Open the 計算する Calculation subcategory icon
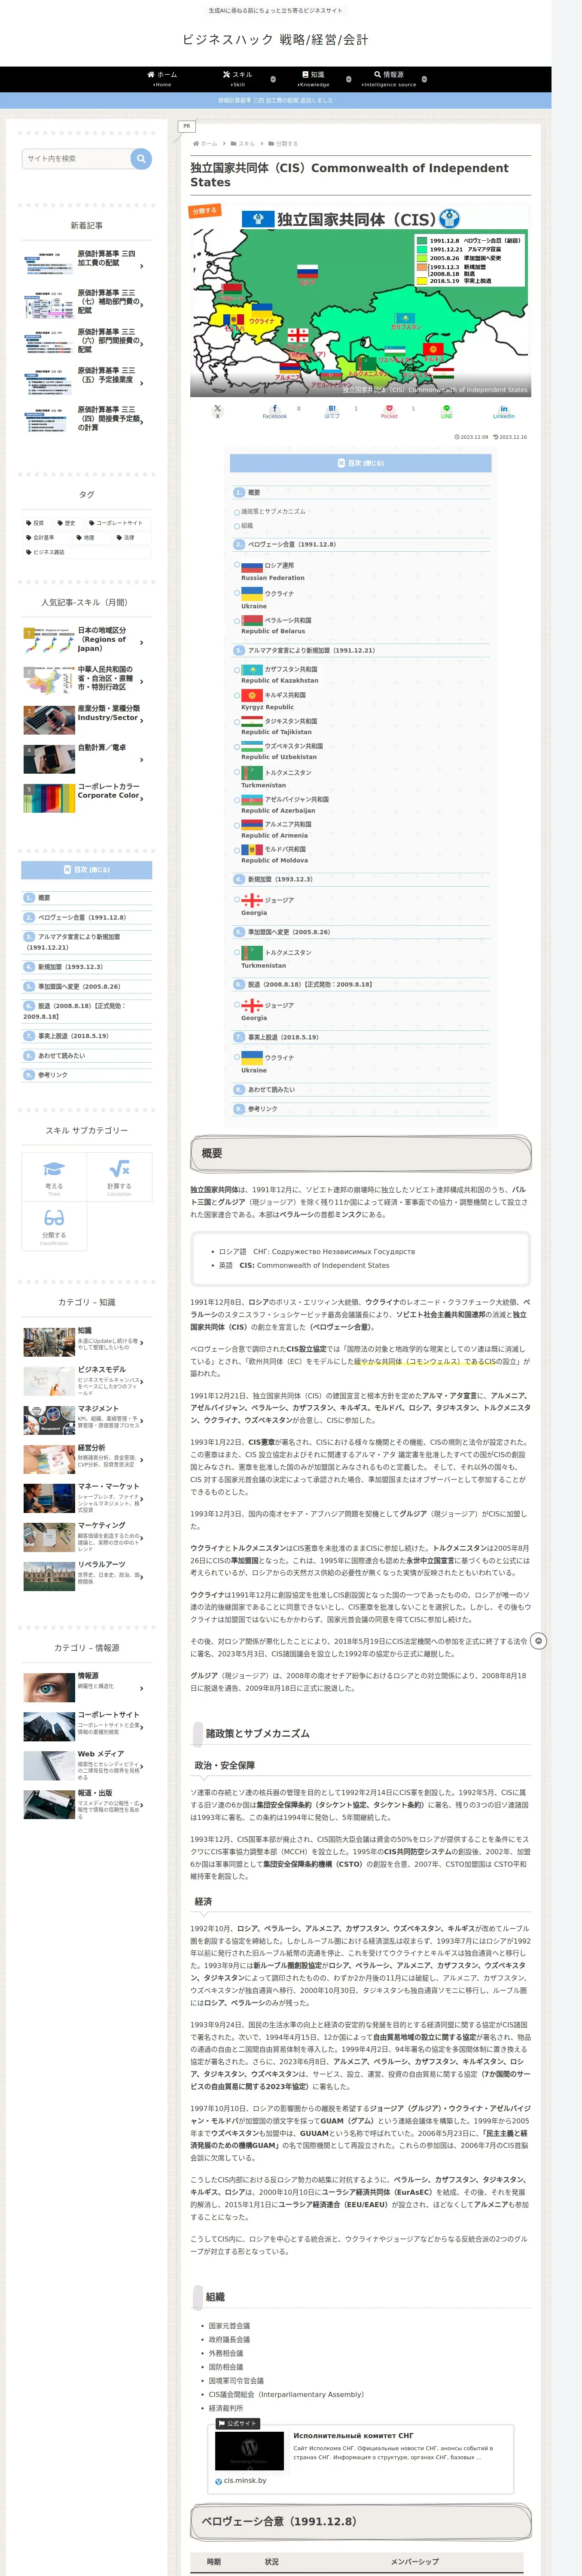The height and width of the screenshot is (2576, 582). (119, 1177)
